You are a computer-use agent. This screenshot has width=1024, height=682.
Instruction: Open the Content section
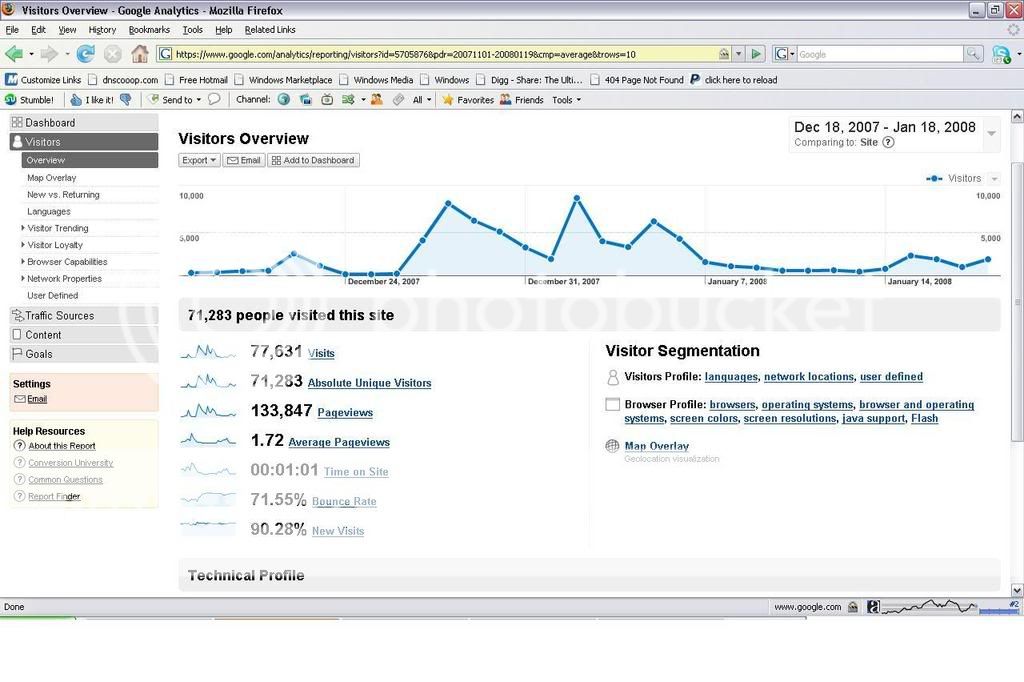coord(84,335)
